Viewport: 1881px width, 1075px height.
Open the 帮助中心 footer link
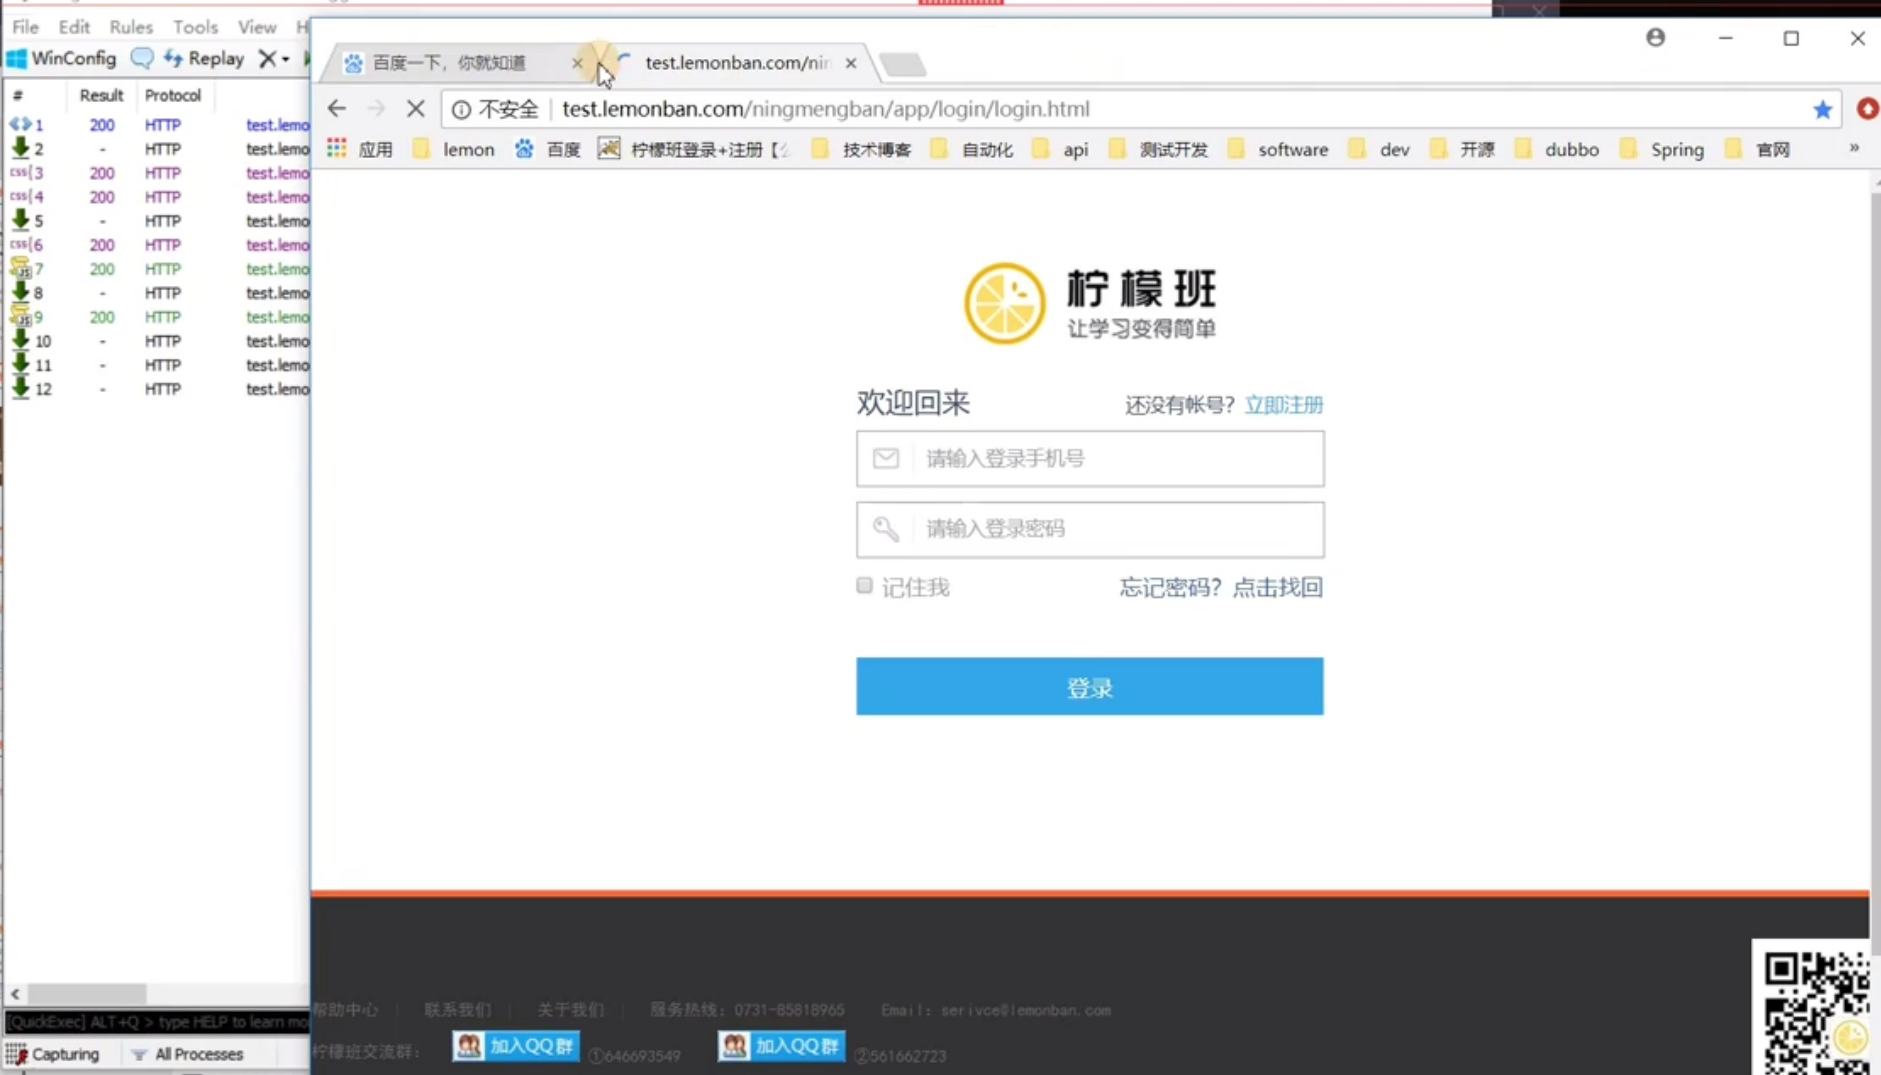click(346, 1010)
